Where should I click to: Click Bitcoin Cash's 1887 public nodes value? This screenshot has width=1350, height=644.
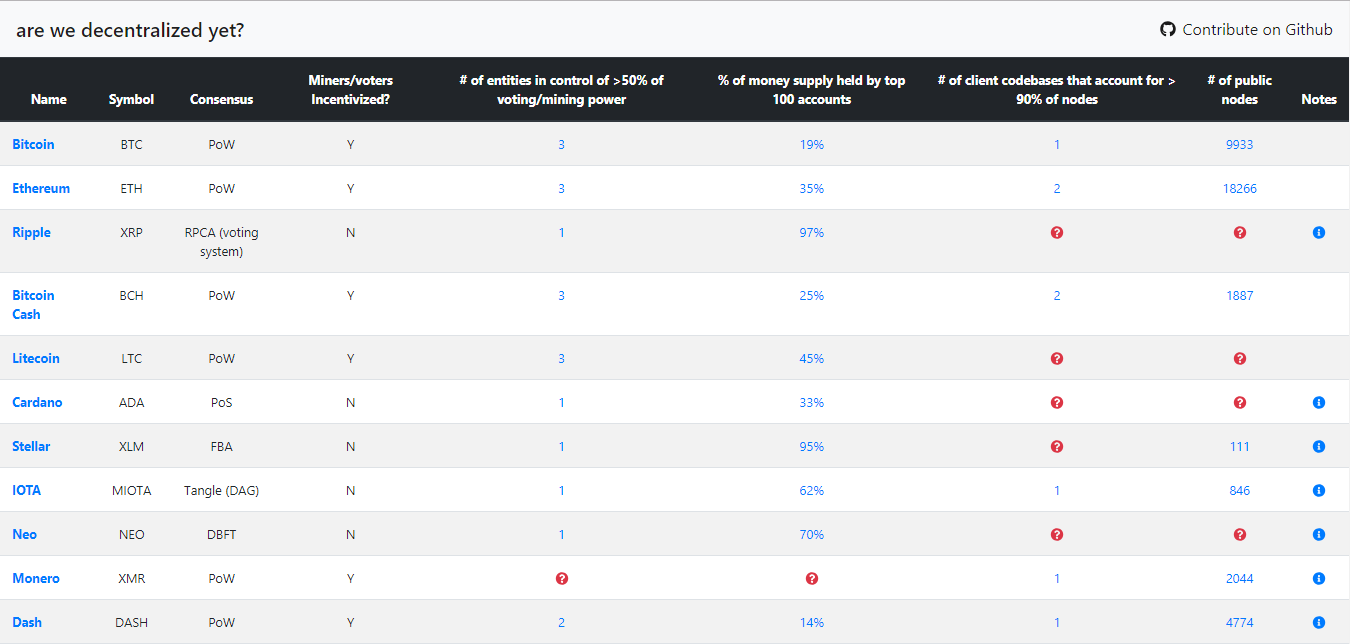[1239, 295]
